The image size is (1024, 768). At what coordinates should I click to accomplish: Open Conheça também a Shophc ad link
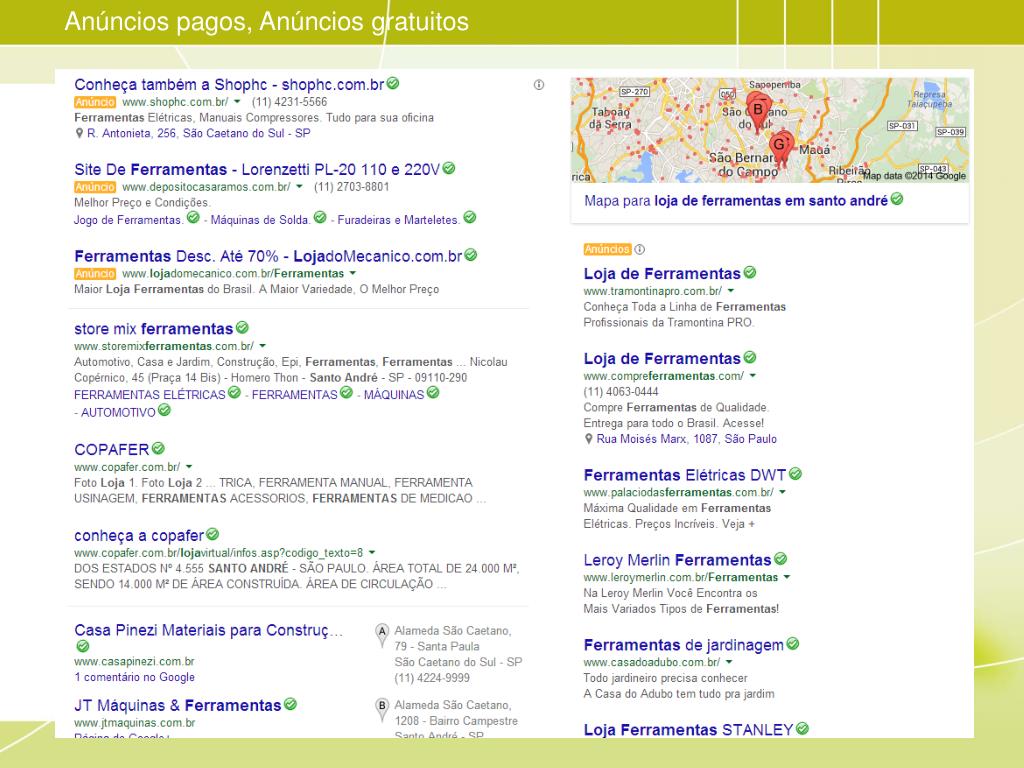pos(229,85)
